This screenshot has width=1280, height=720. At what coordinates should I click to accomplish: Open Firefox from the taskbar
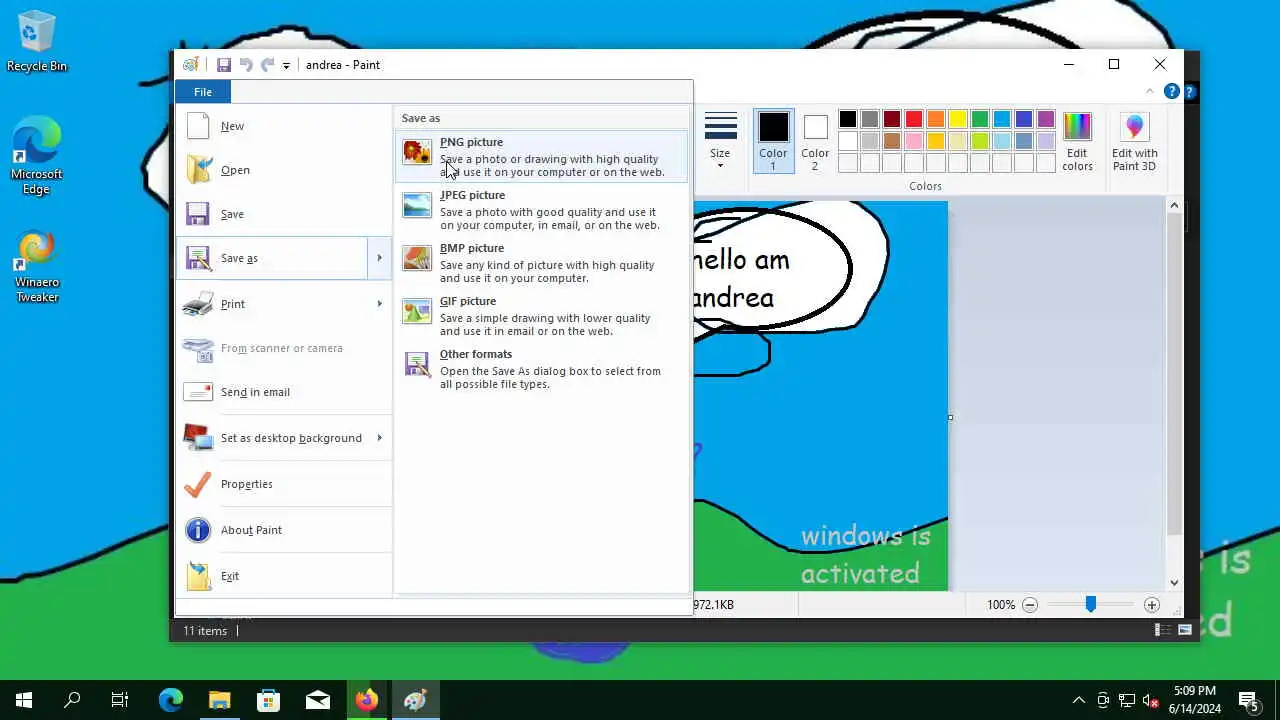pos(367,700)
